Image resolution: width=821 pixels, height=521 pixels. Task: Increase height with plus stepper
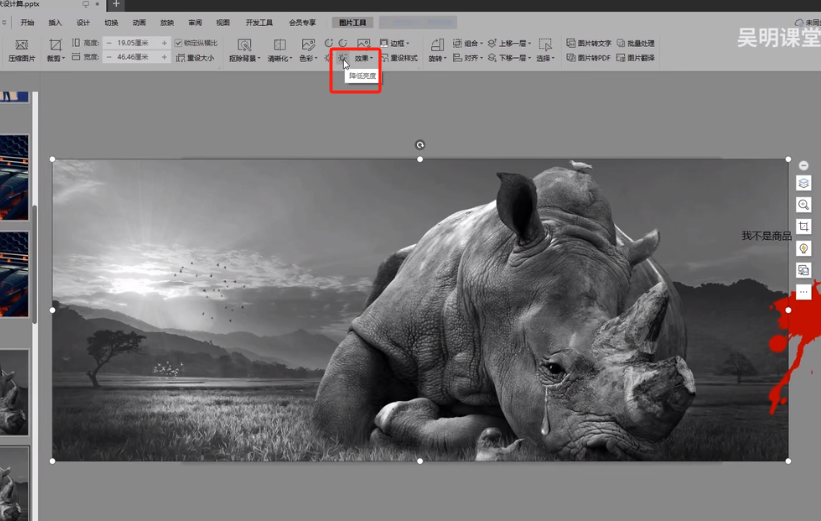164,43
